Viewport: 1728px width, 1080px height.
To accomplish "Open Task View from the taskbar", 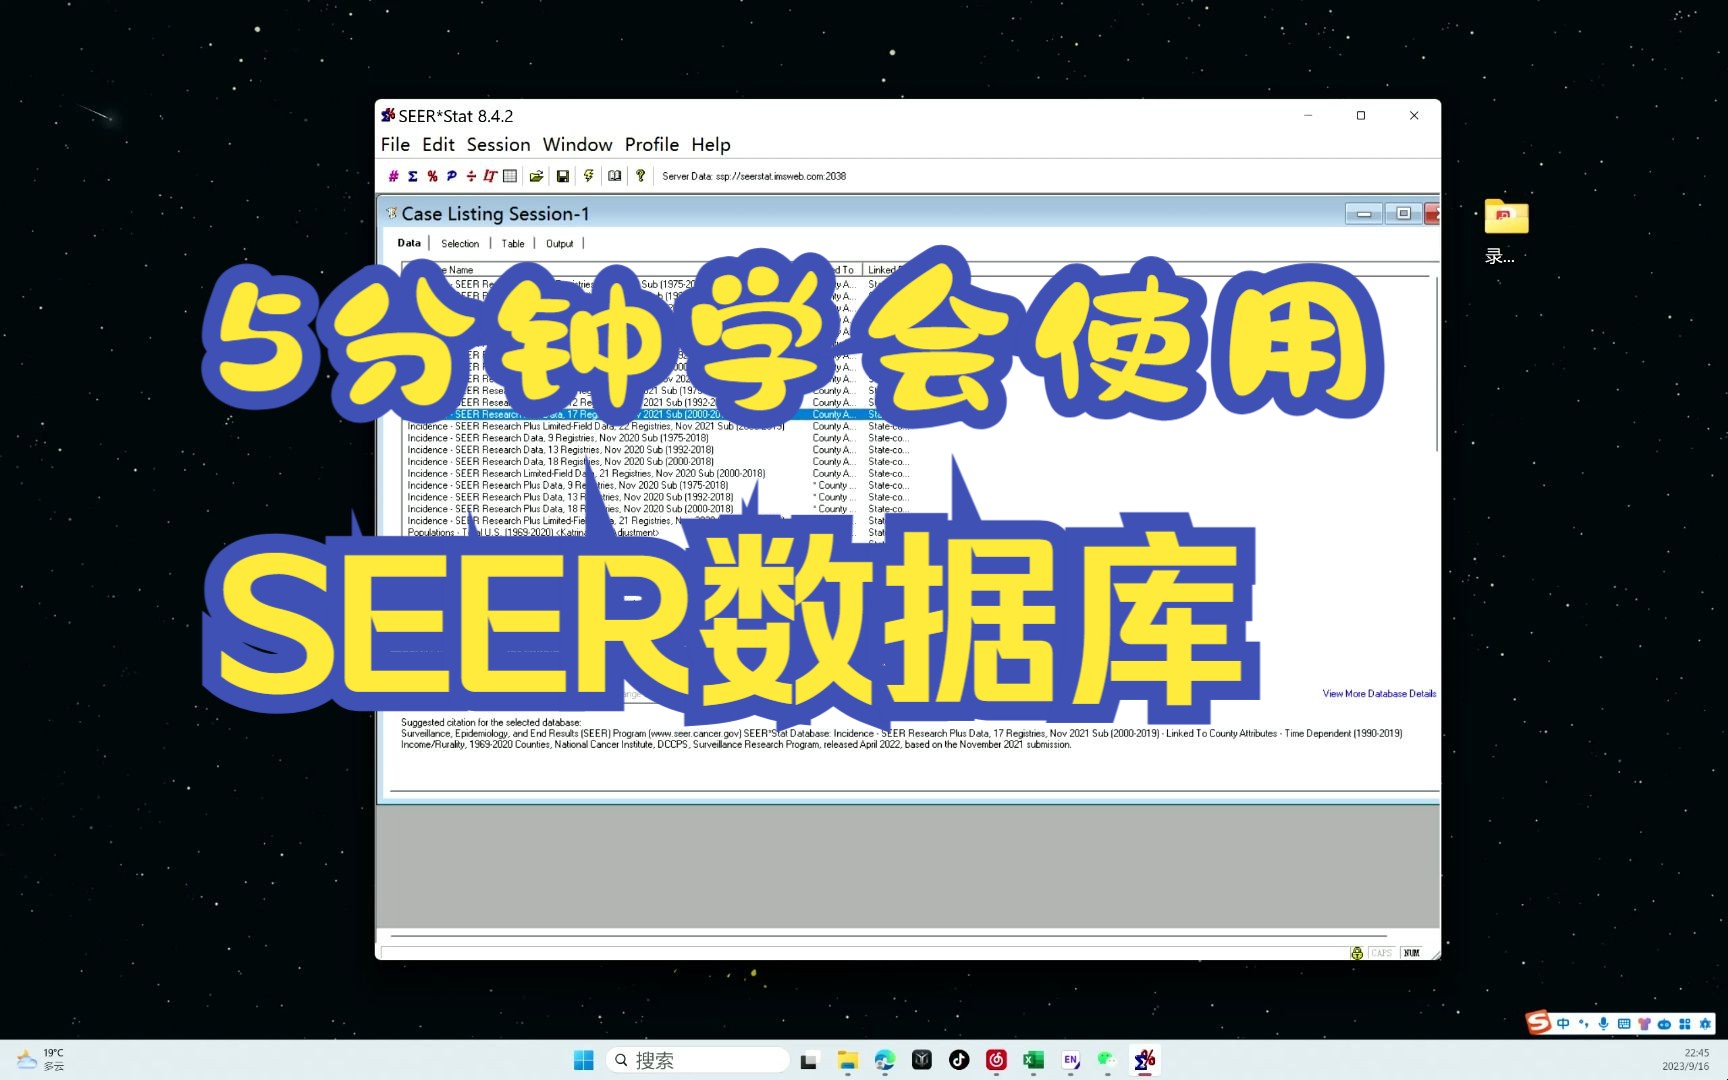I will click(809, 1060).
